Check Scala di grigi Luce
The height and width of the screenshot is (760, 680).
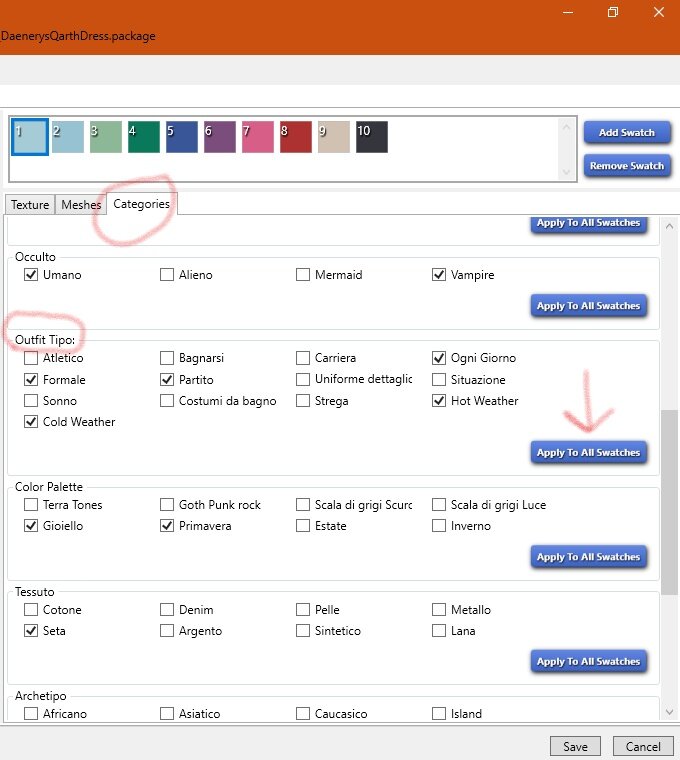coord(439,505)
